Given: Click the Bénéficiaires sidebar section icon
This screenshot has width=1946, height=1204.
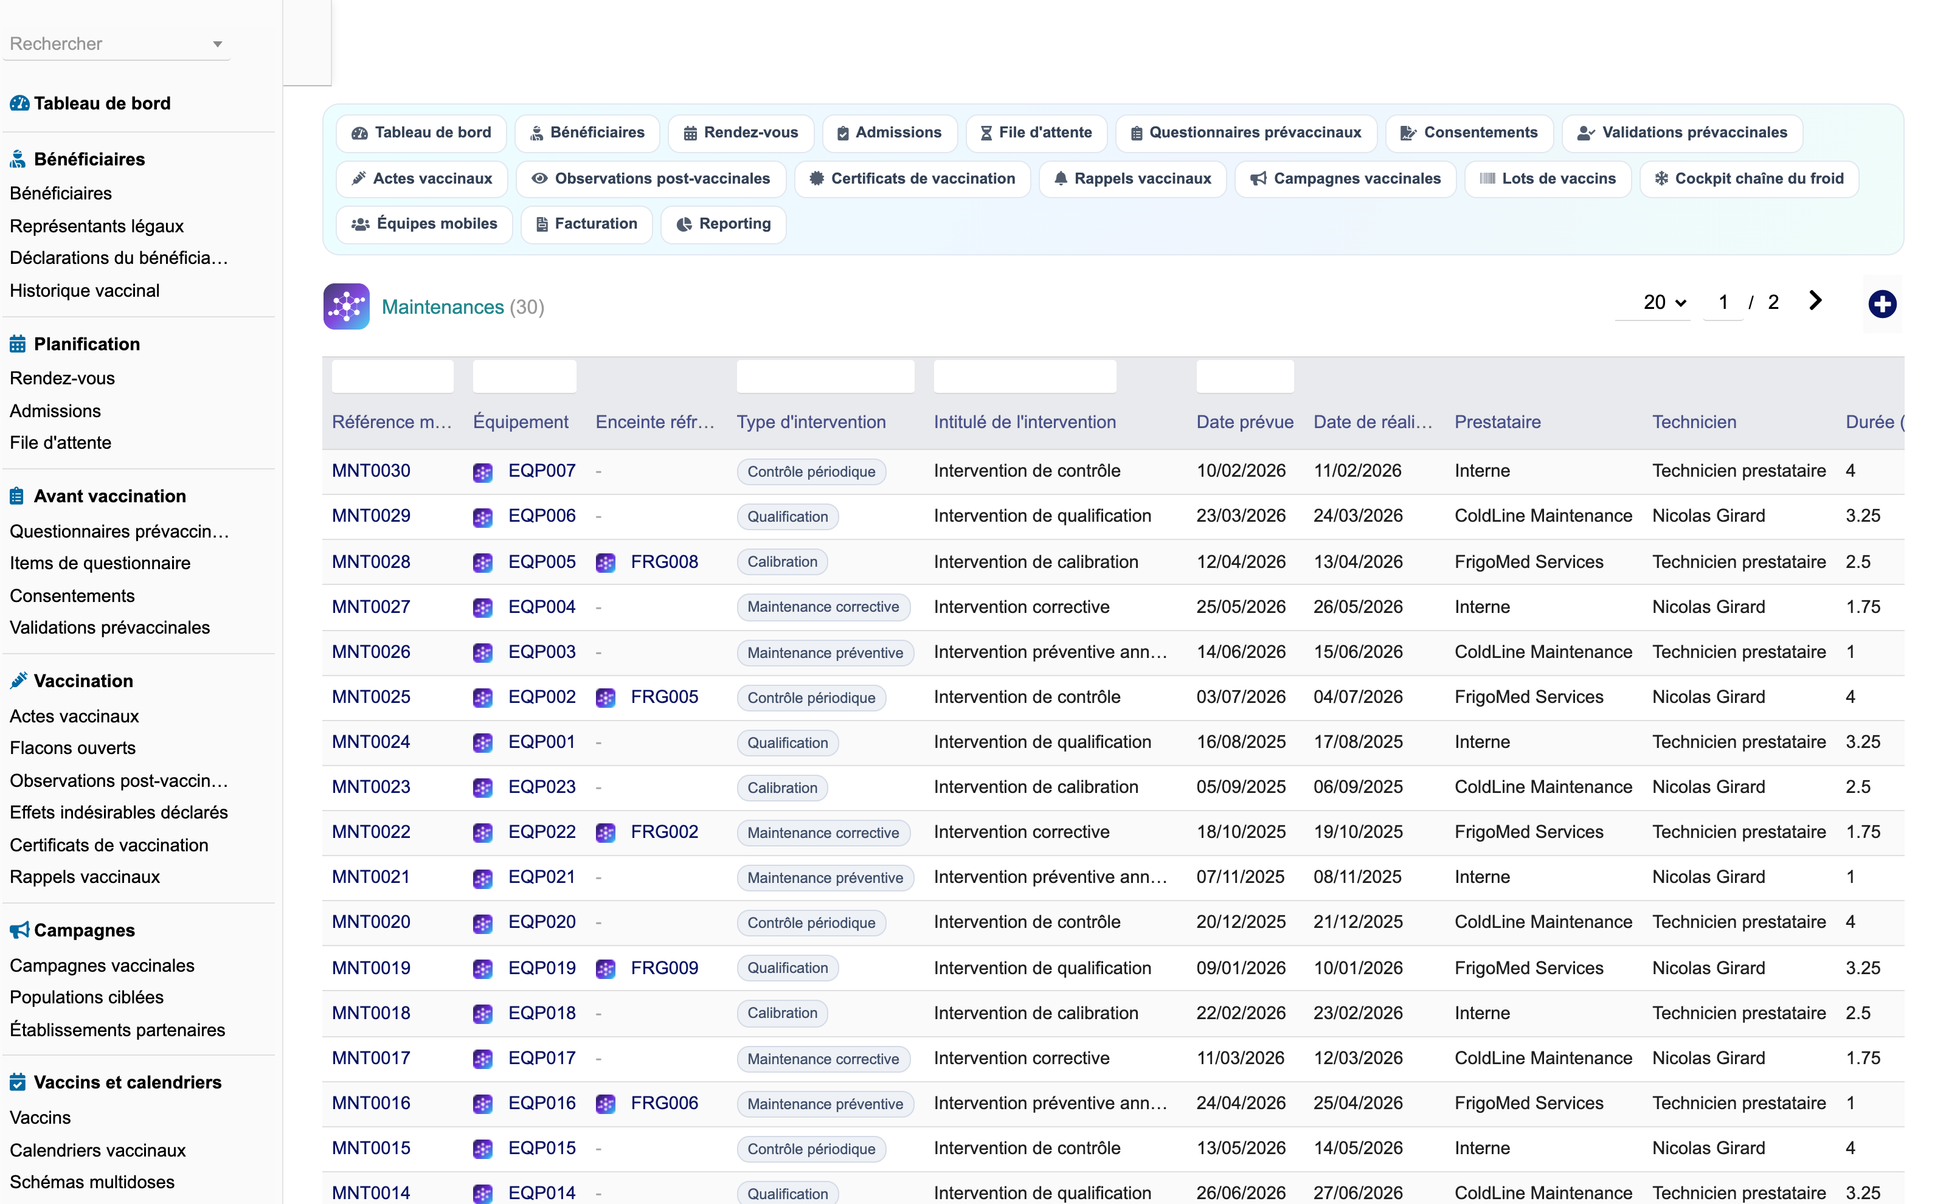Looking at the screenshot, I should [x=18, y=159].
